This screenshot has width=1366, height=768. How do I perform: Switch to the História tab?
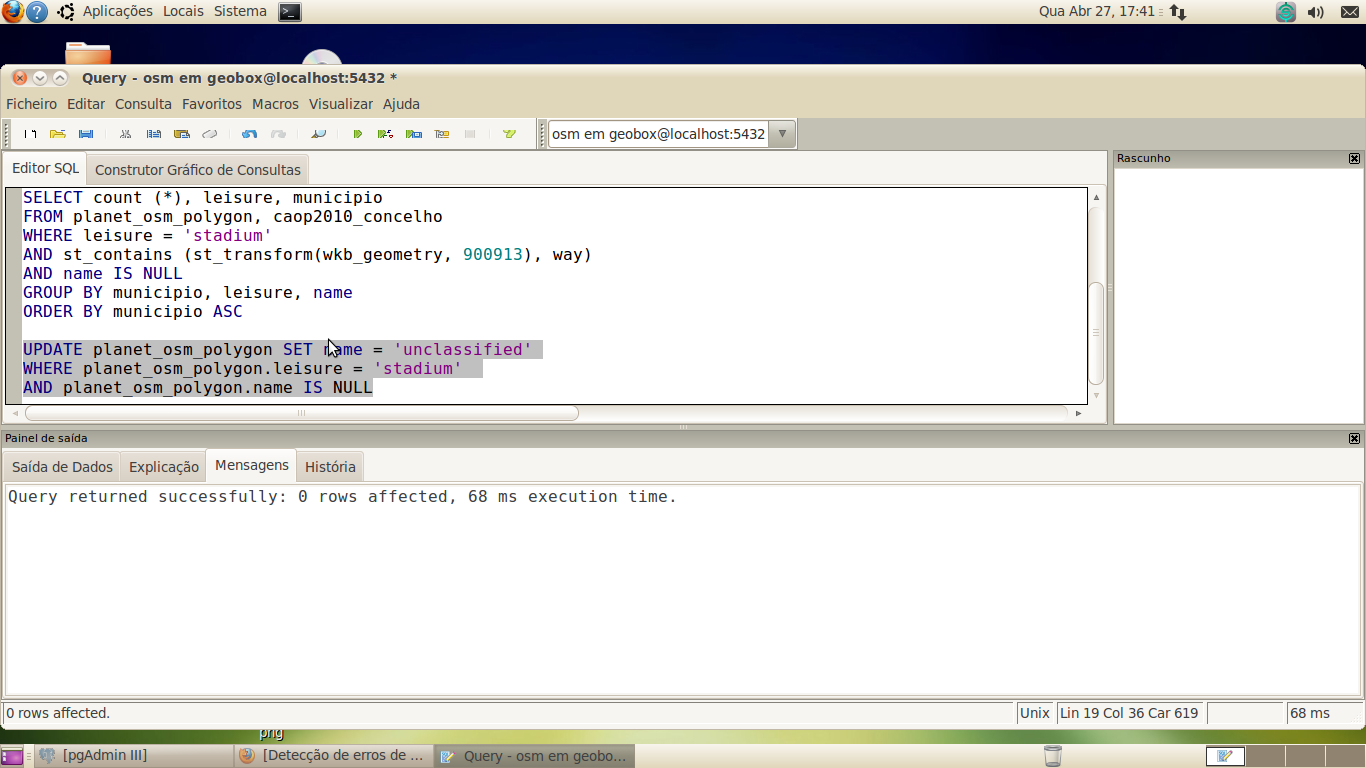click(330, 467)
